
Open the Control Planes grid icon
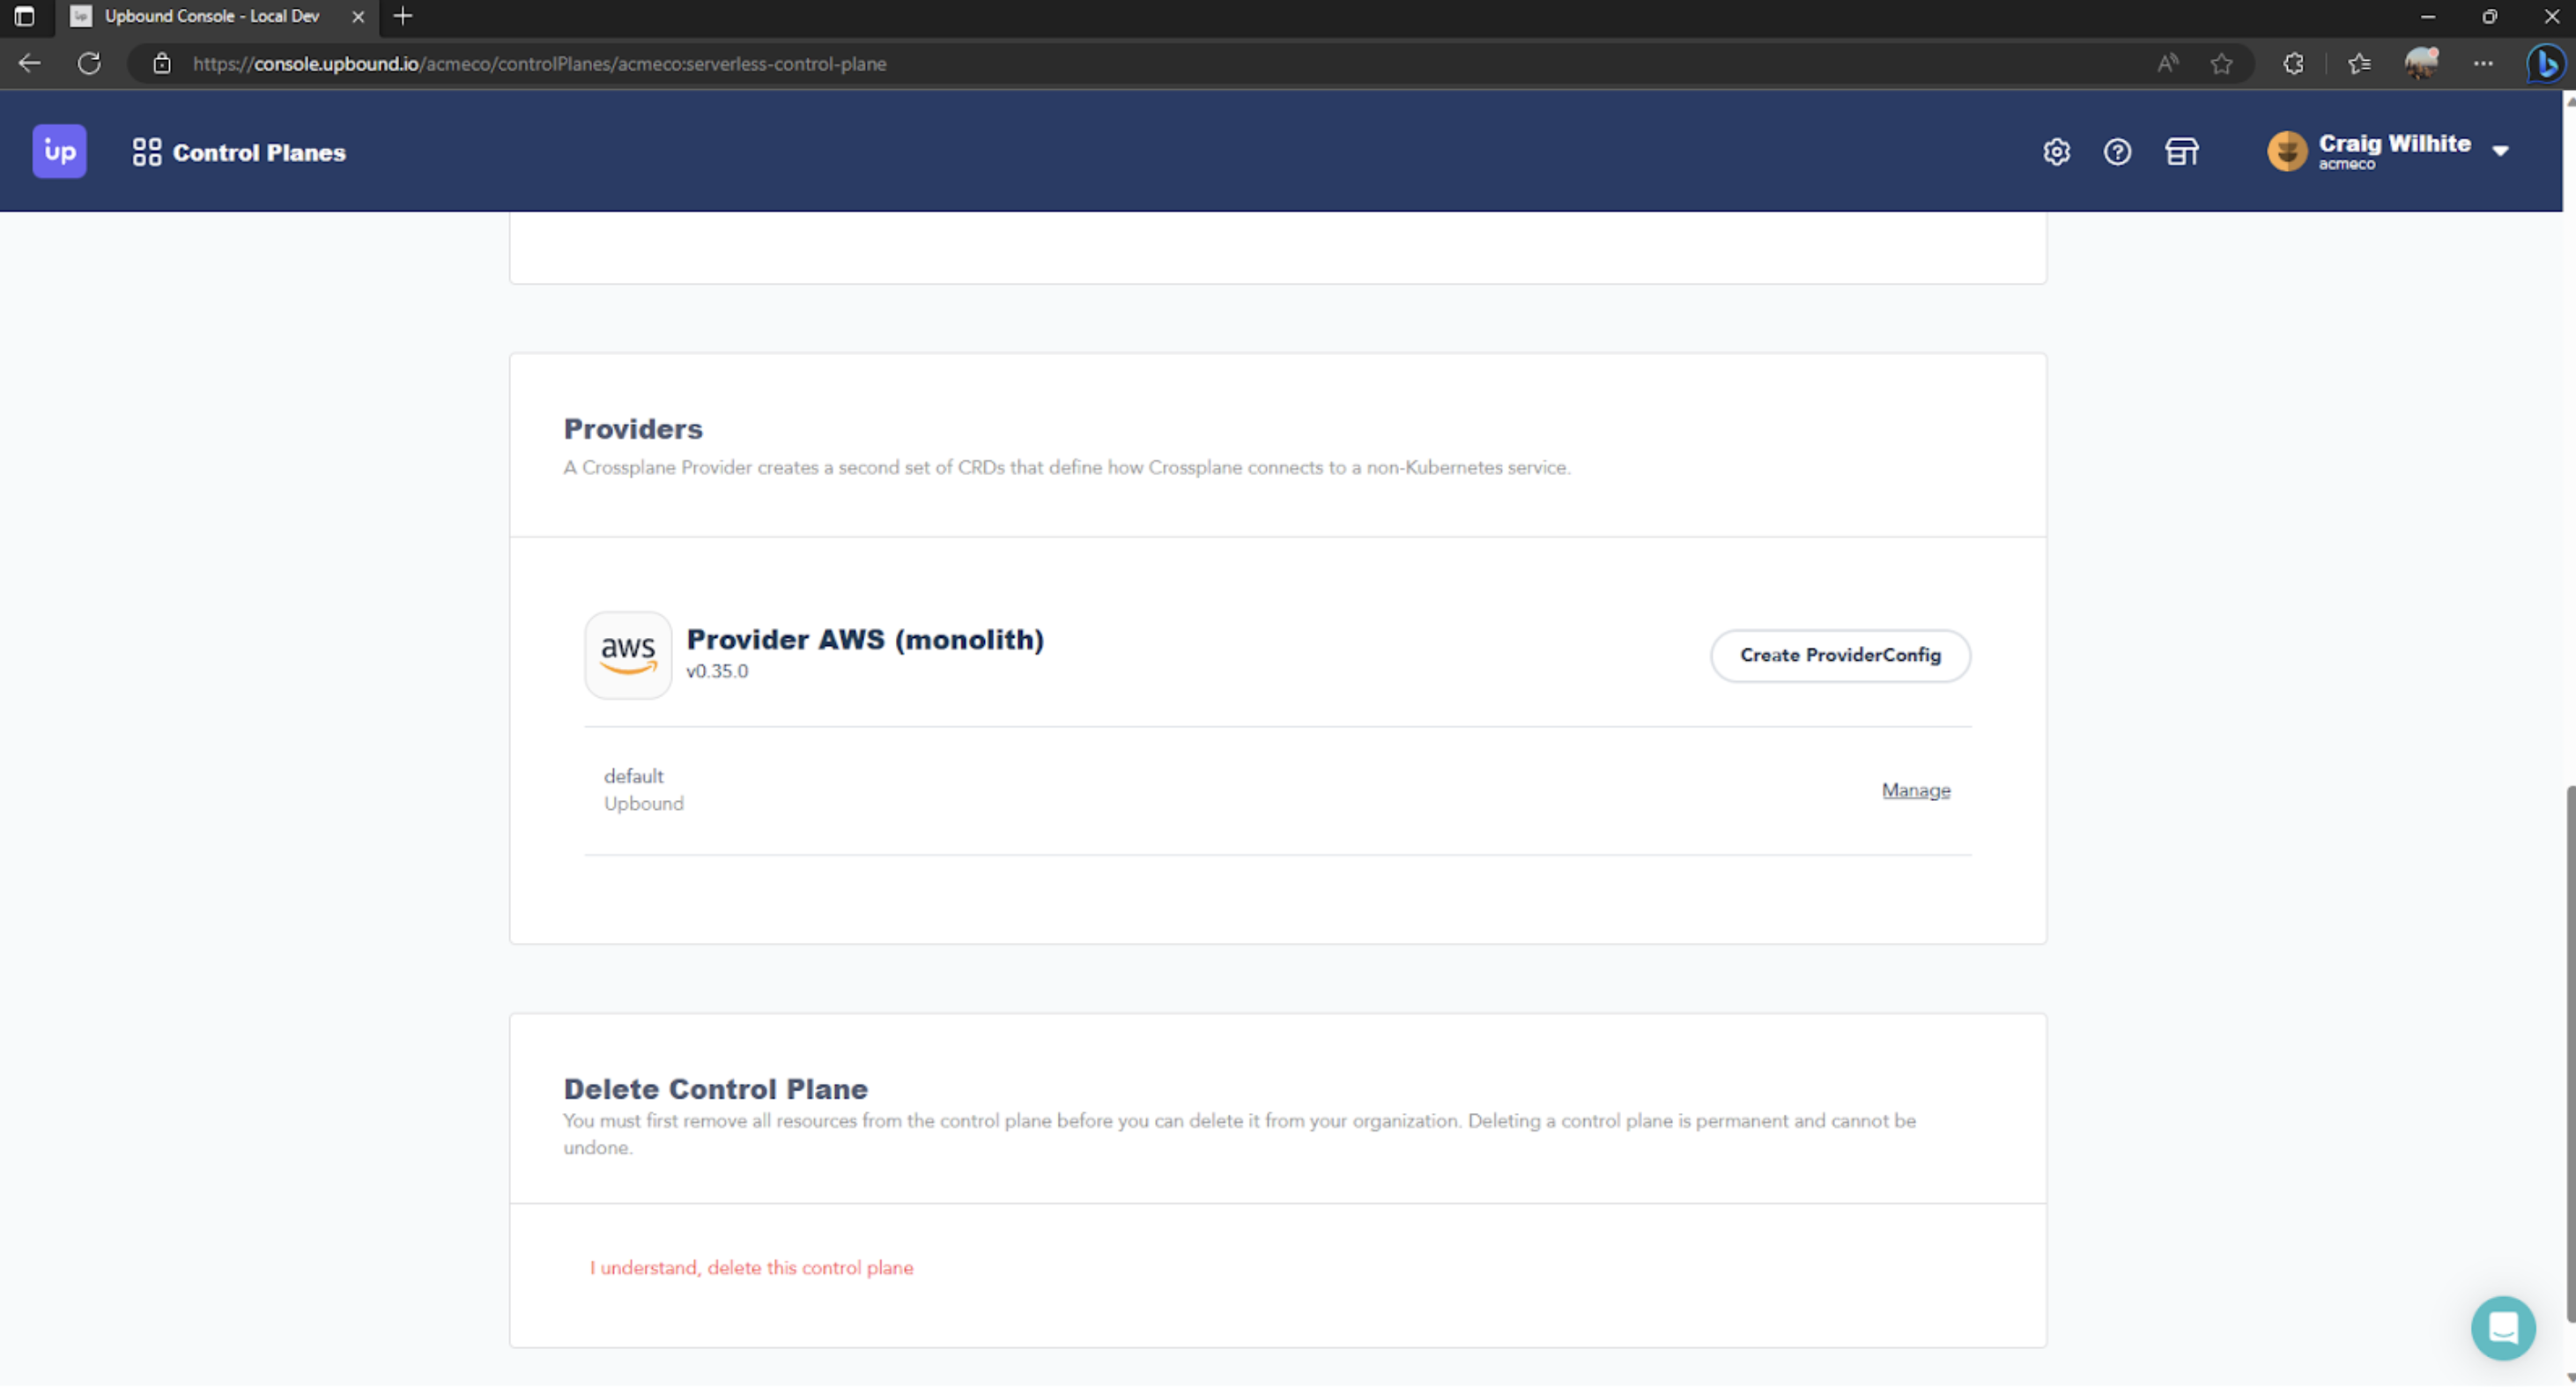click(x=147, y=152)
